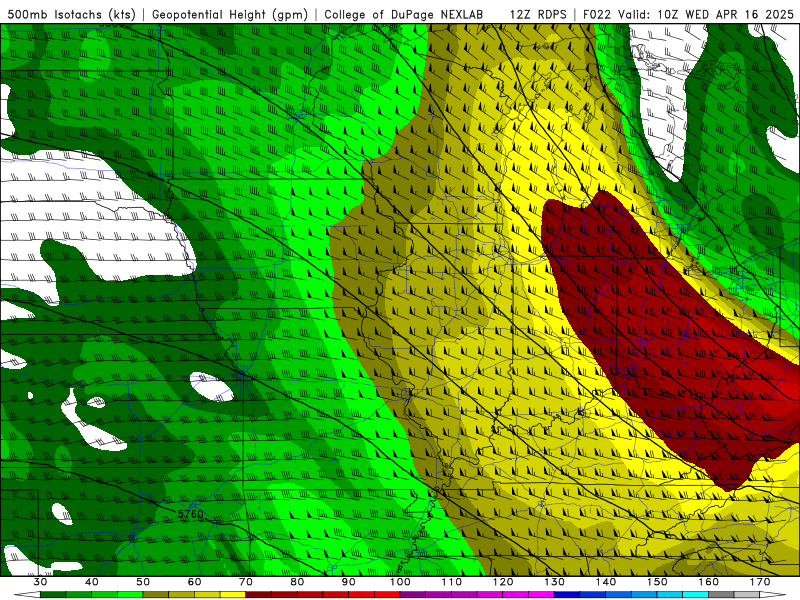Pick the bright red swatch left of 100
This screenshot has width=800, height=600.
click(387, 594)
